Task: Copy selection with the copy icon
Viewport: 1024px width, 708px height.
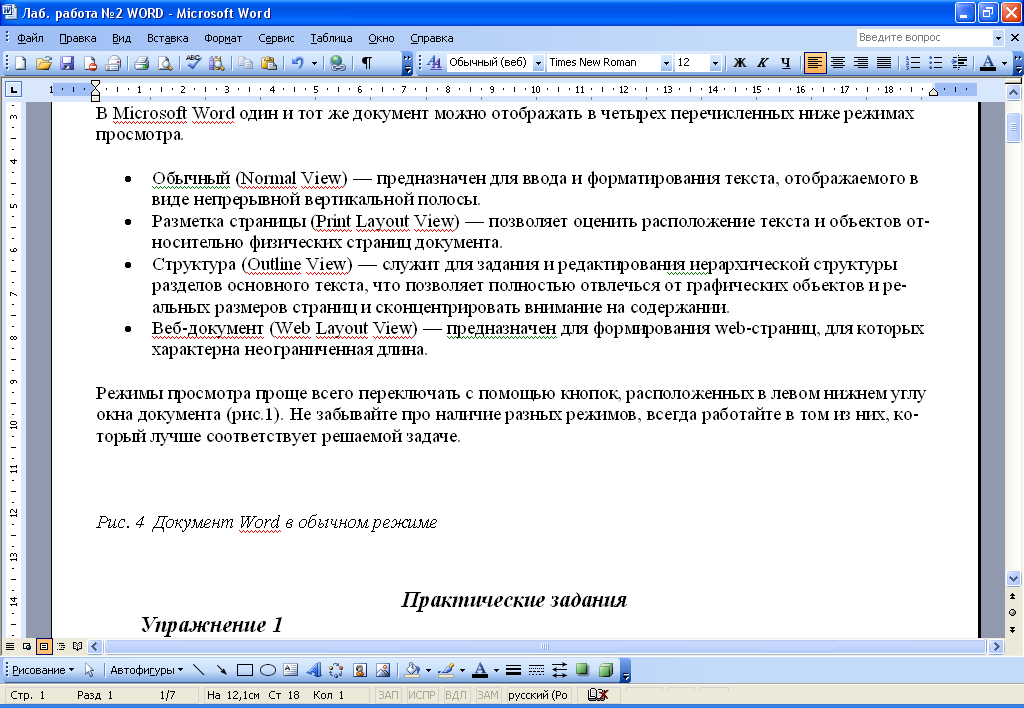Action: click(x=246, y=63)
